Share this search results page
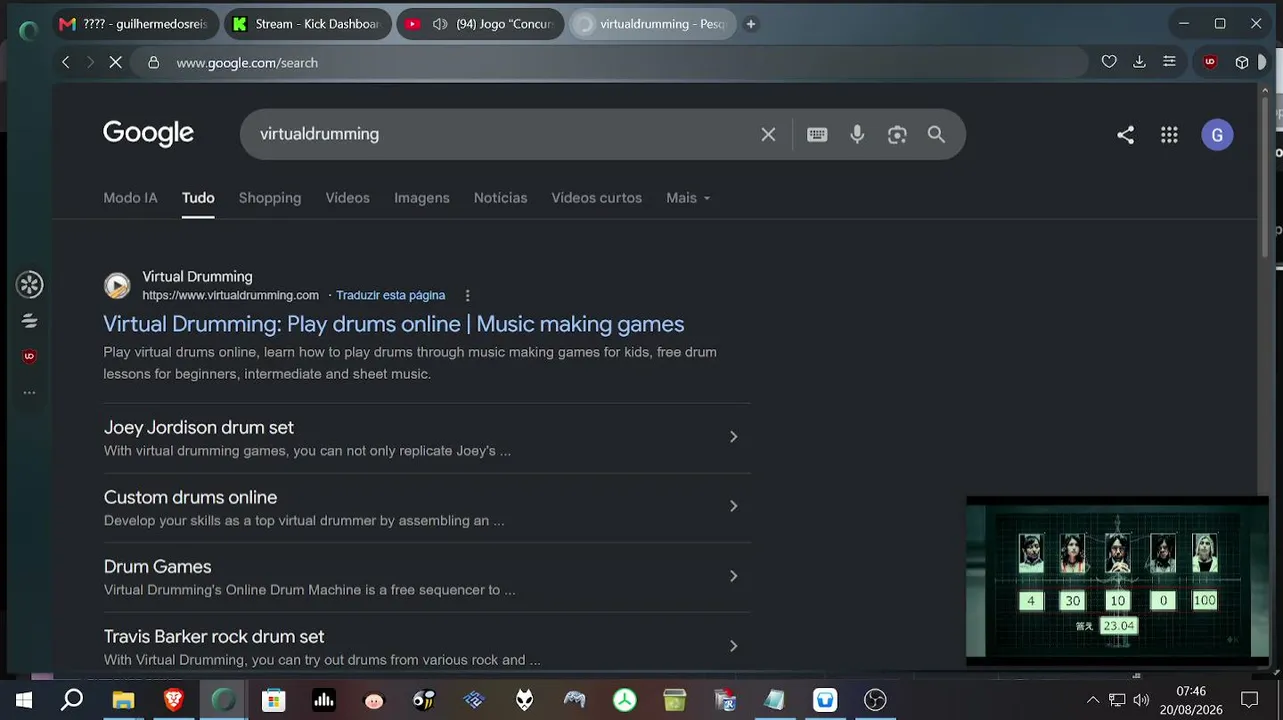1283x720 pixels. 1125,135
